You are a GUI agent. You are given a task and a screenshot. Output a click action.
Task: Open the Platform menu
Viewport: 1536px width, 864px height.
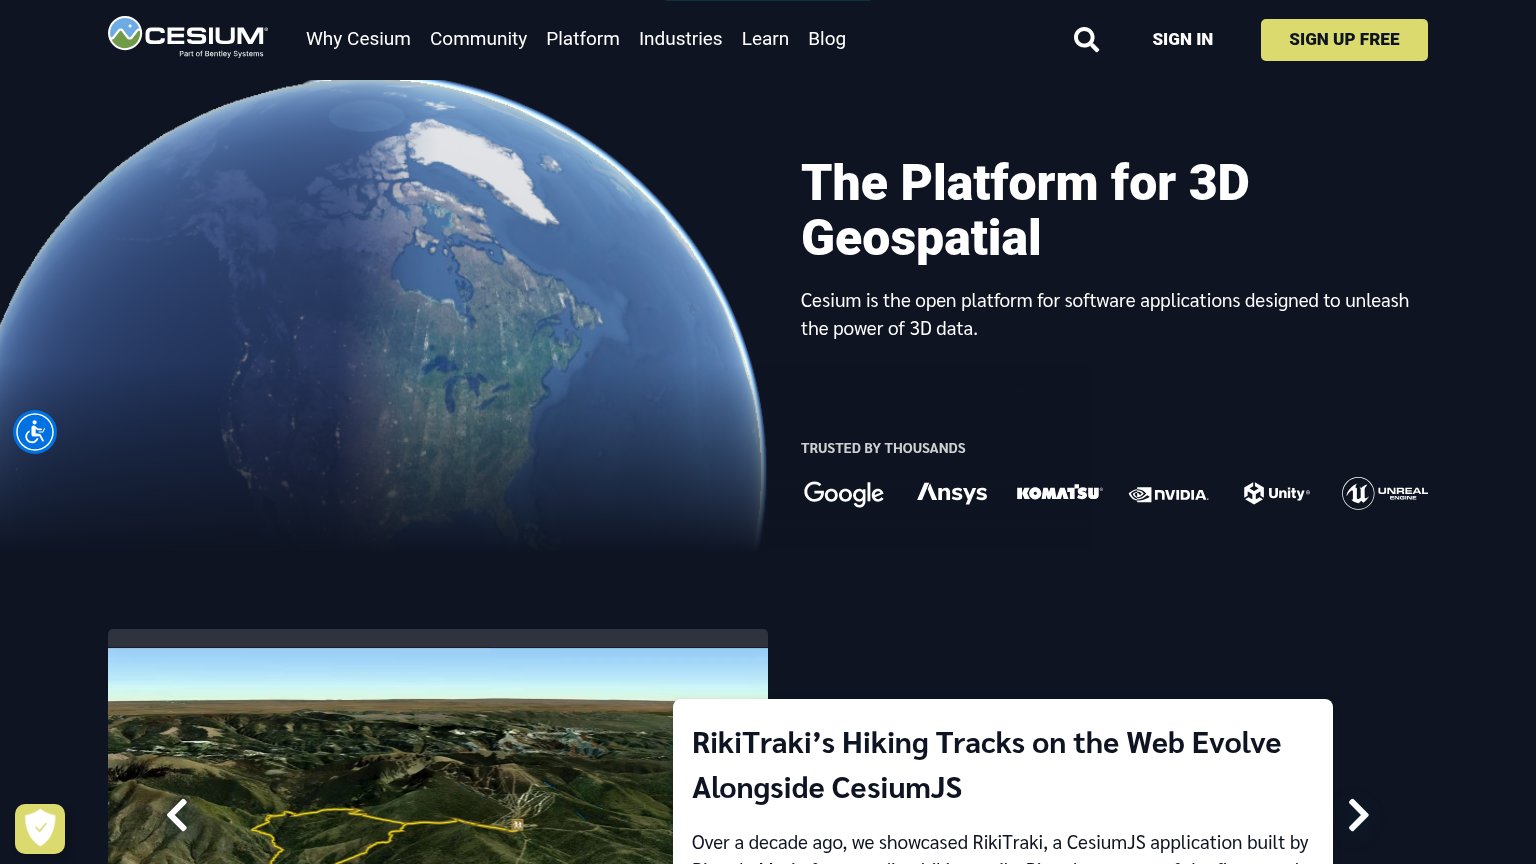583,39
